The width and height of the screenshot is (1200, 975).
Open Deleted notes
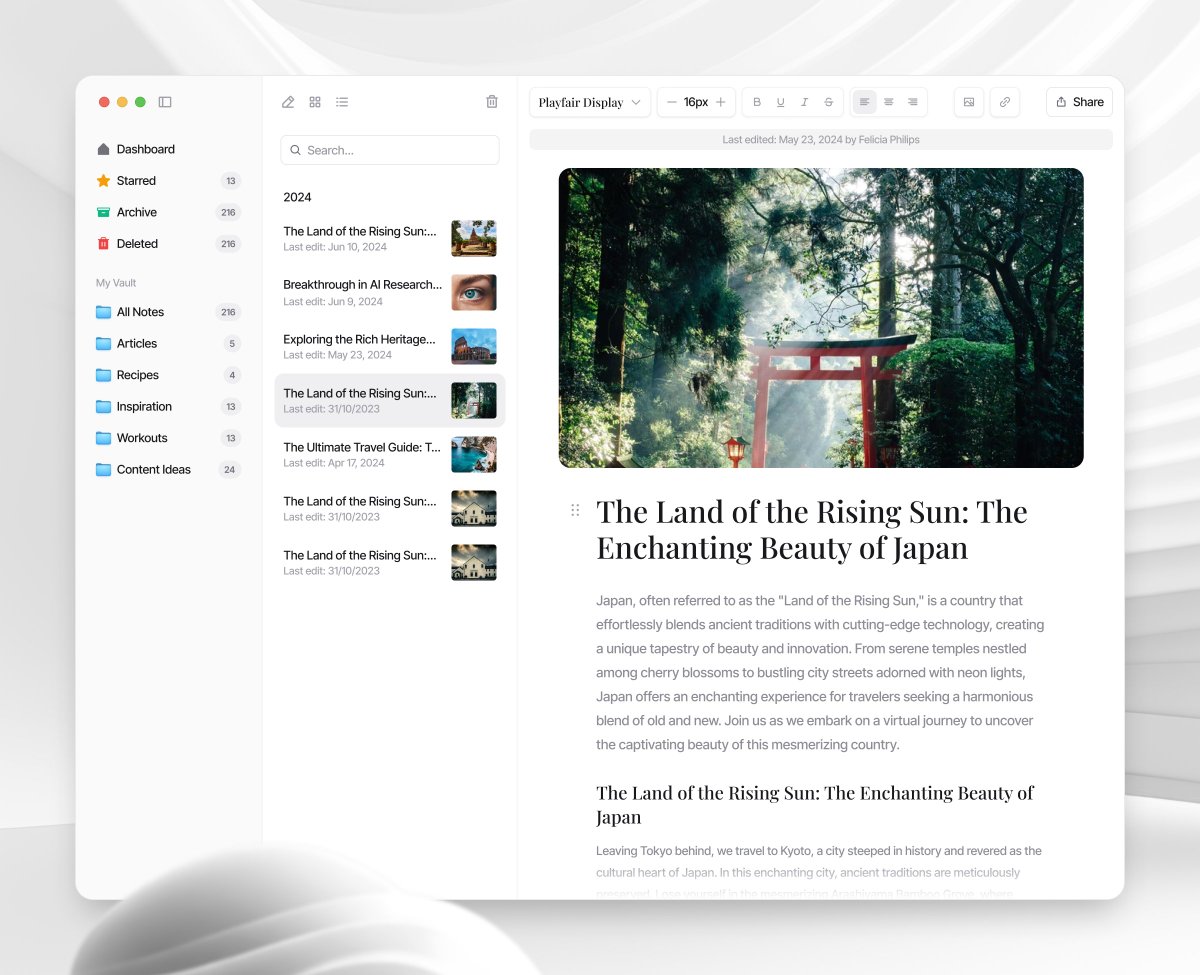(168, 244)
